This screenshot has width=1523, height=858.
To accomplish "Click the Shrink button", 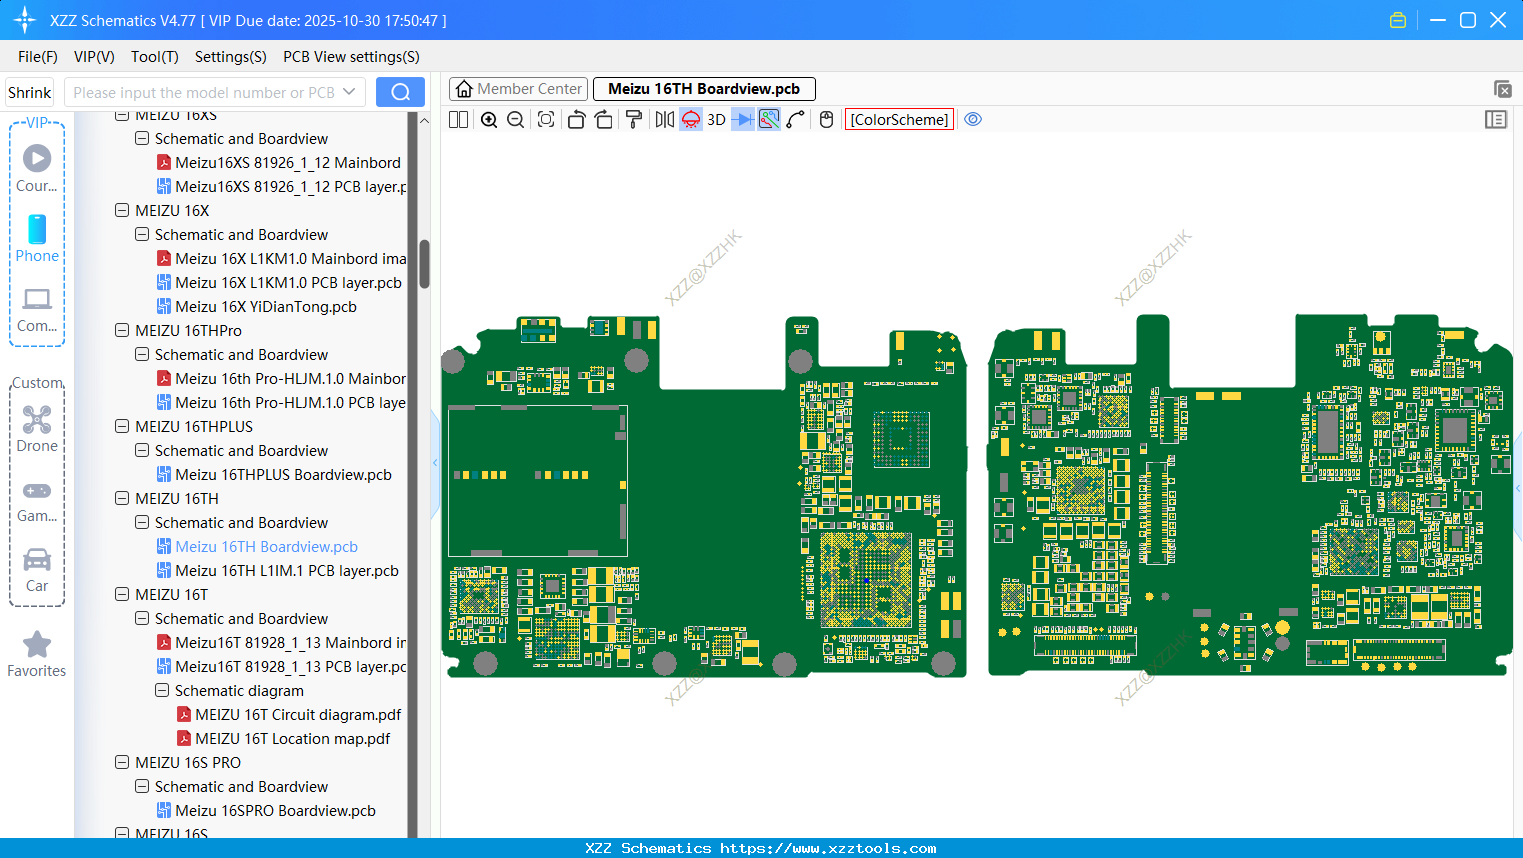I will [x=30, y=92].
